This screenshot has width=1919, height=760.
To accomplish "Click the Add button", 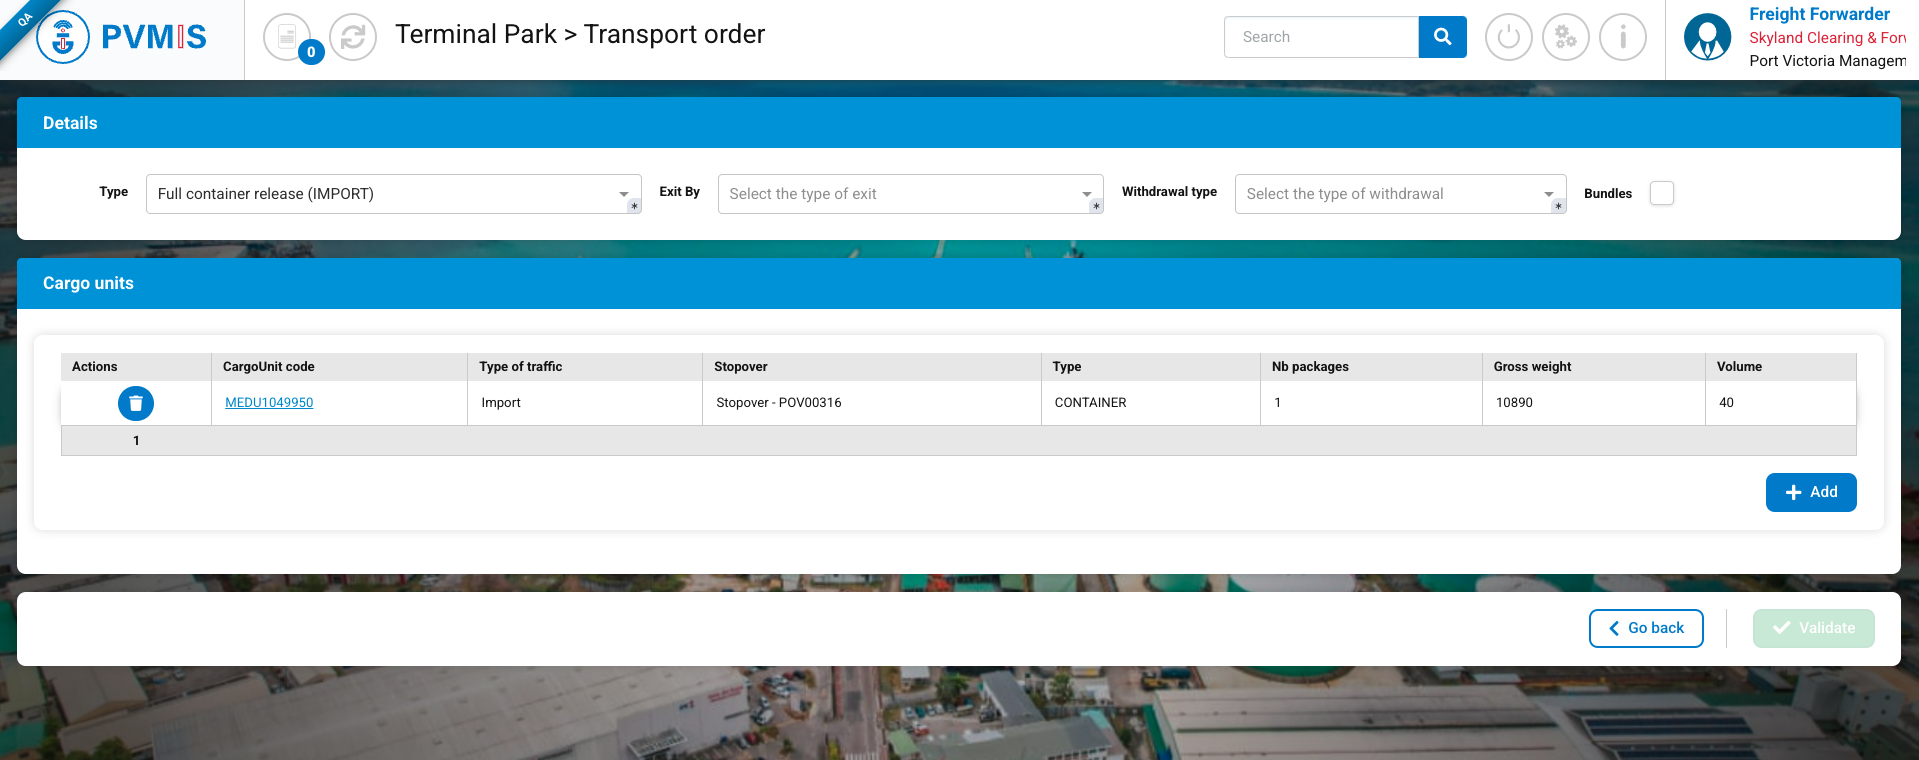I will tap(1810, 492).
